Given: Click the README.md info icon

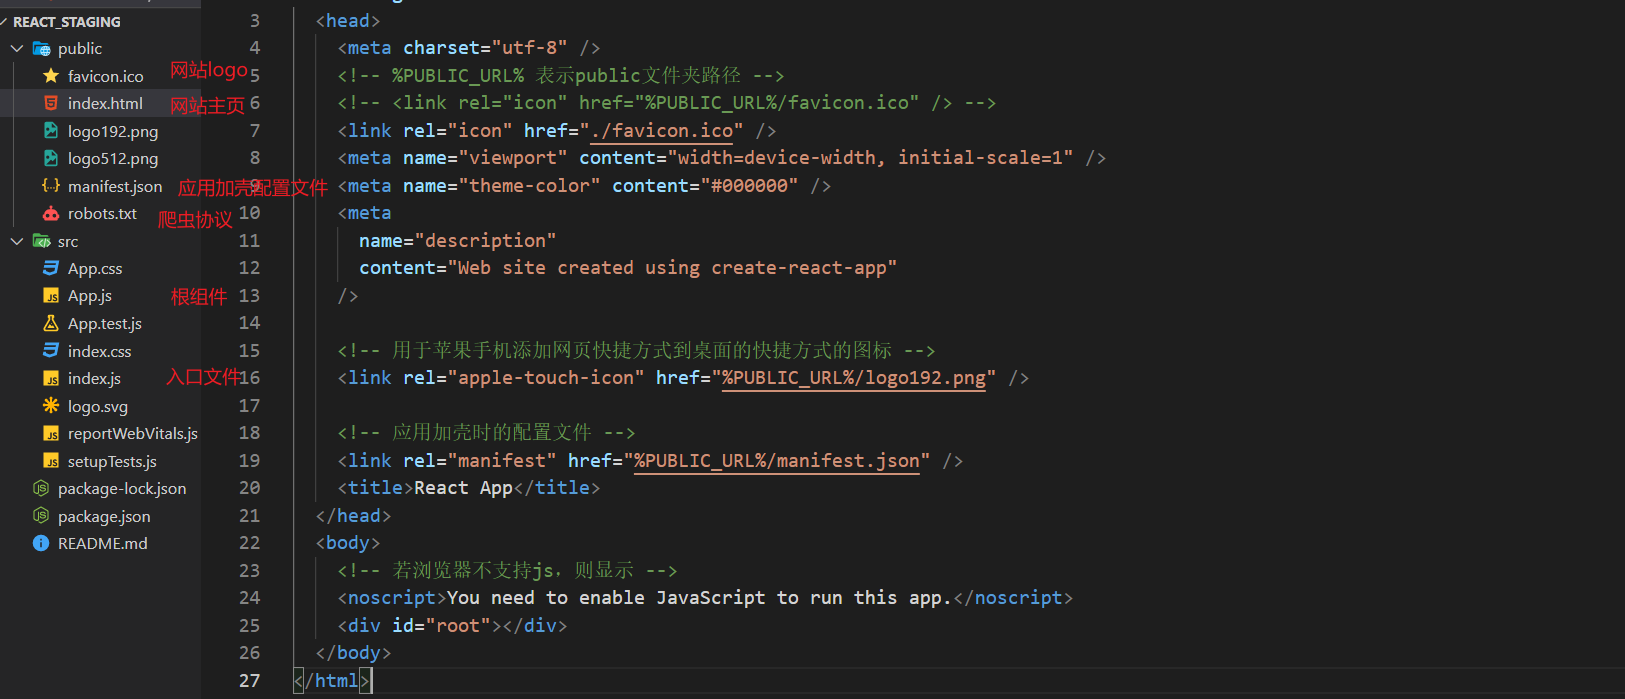Looking at the screenshot, I should point(41,543).
